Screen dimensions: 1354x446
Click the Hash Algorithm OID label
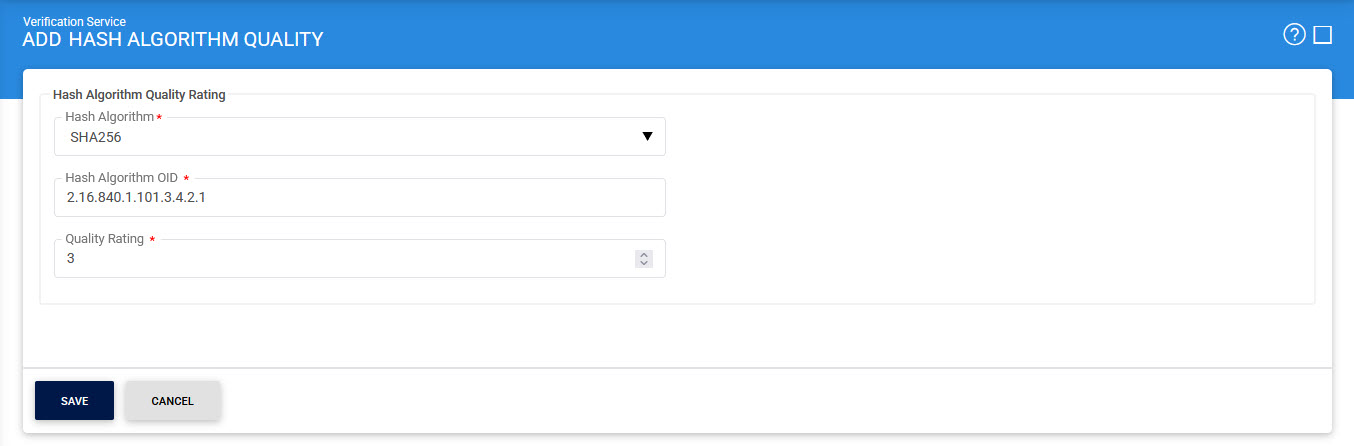point(121,178)
